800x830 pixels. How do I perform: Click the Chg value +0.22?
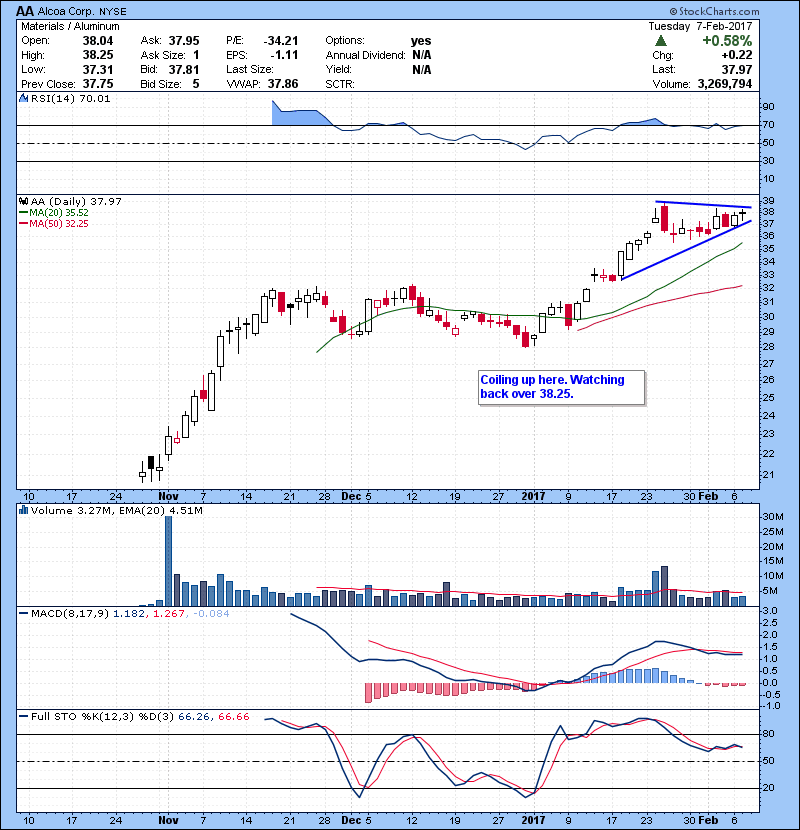tap(736, 55)
